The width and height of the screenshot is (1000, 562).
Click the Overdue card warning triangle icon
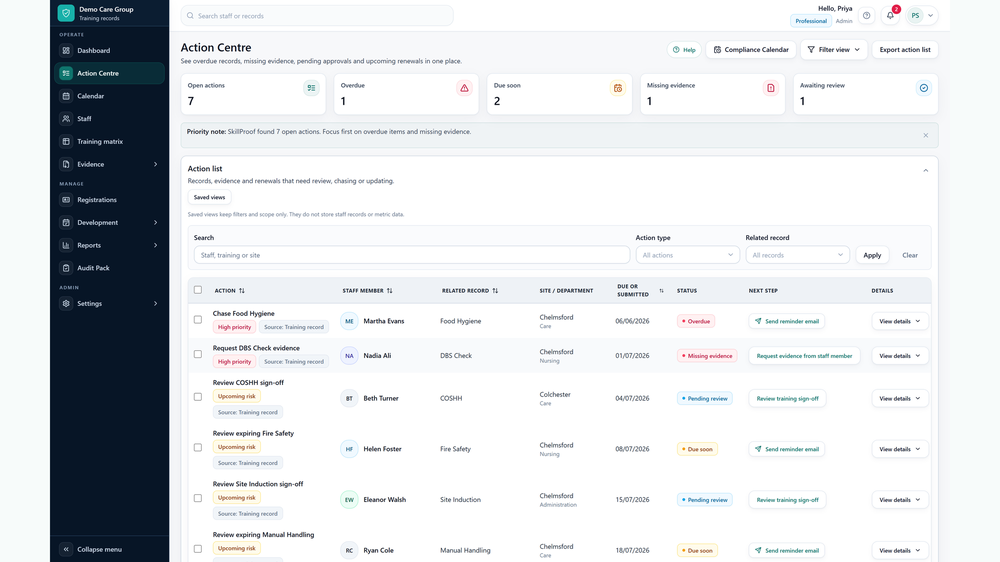tap(464, 88)
